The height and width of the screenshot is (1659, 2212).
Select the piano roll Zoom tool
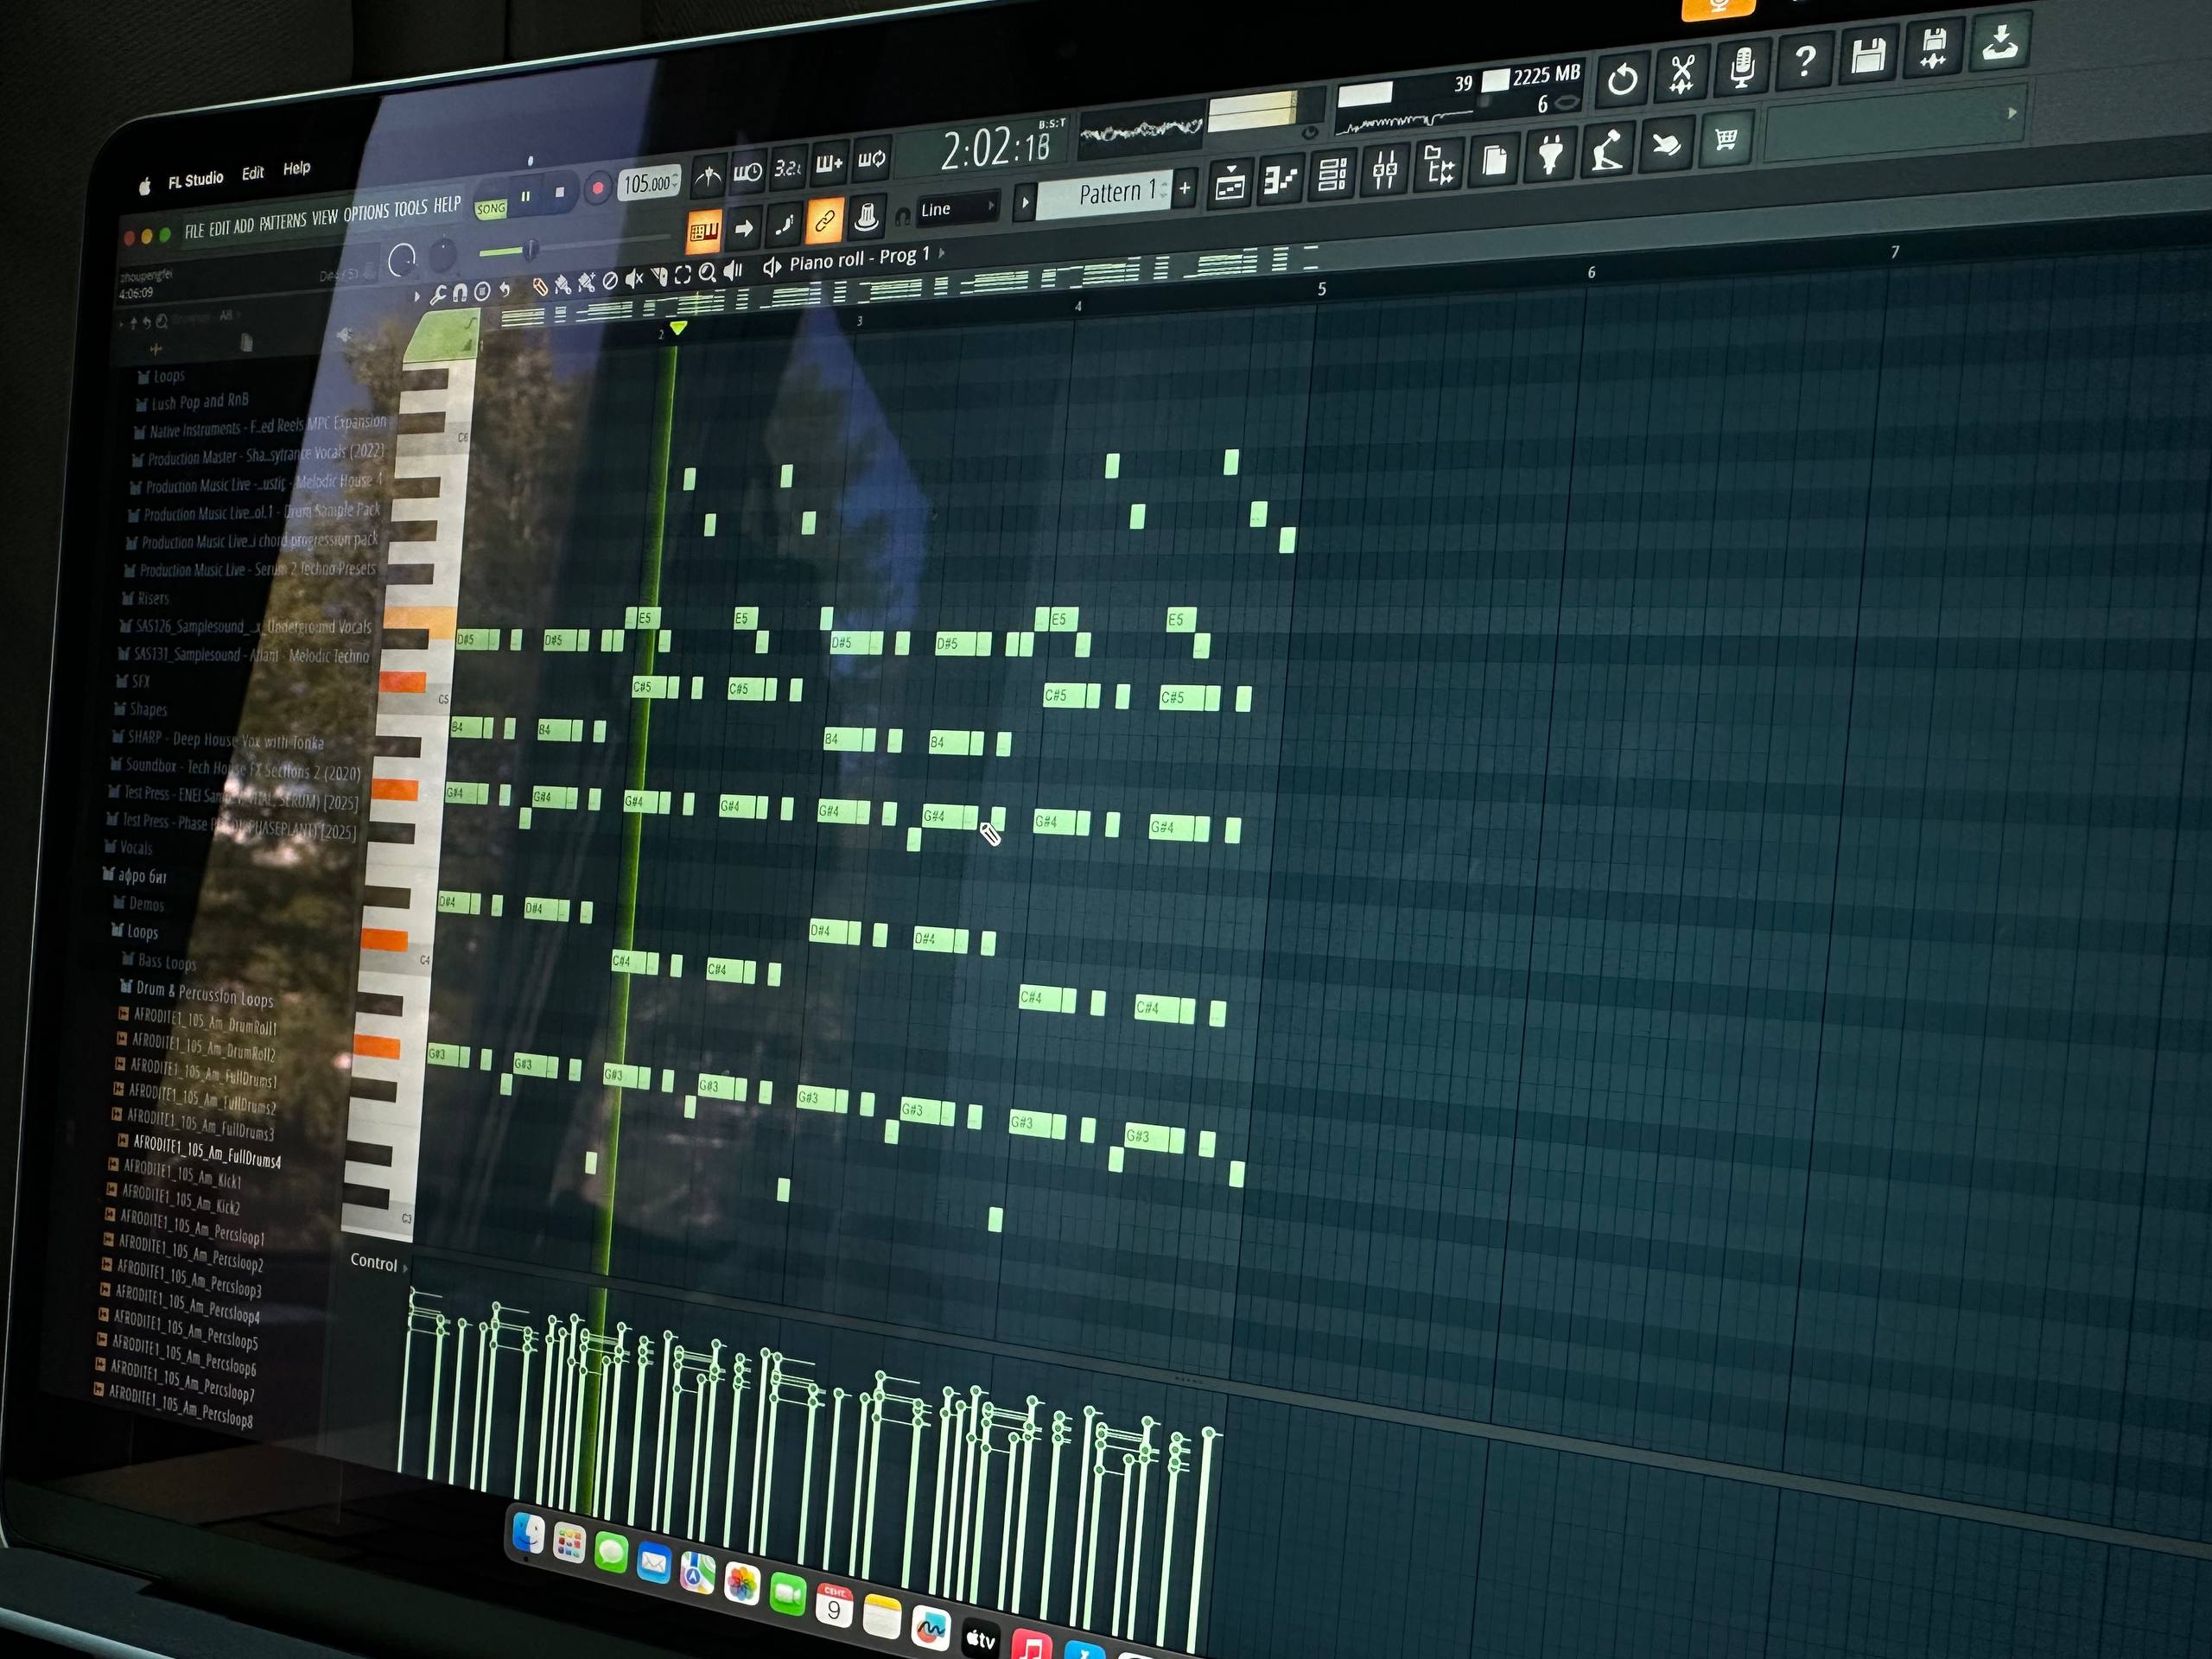708,273
